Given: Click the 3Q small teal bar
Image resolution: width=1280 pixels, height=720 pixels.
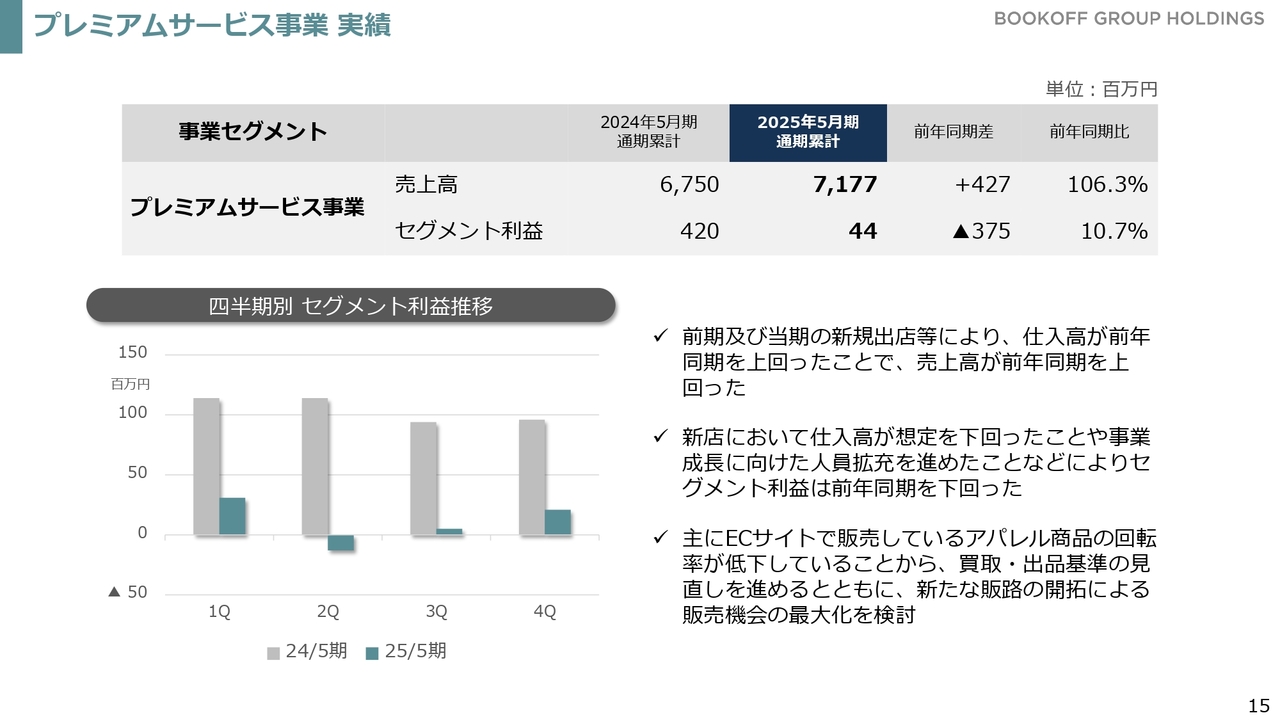Looking at the screenshot, I should 450,532.
